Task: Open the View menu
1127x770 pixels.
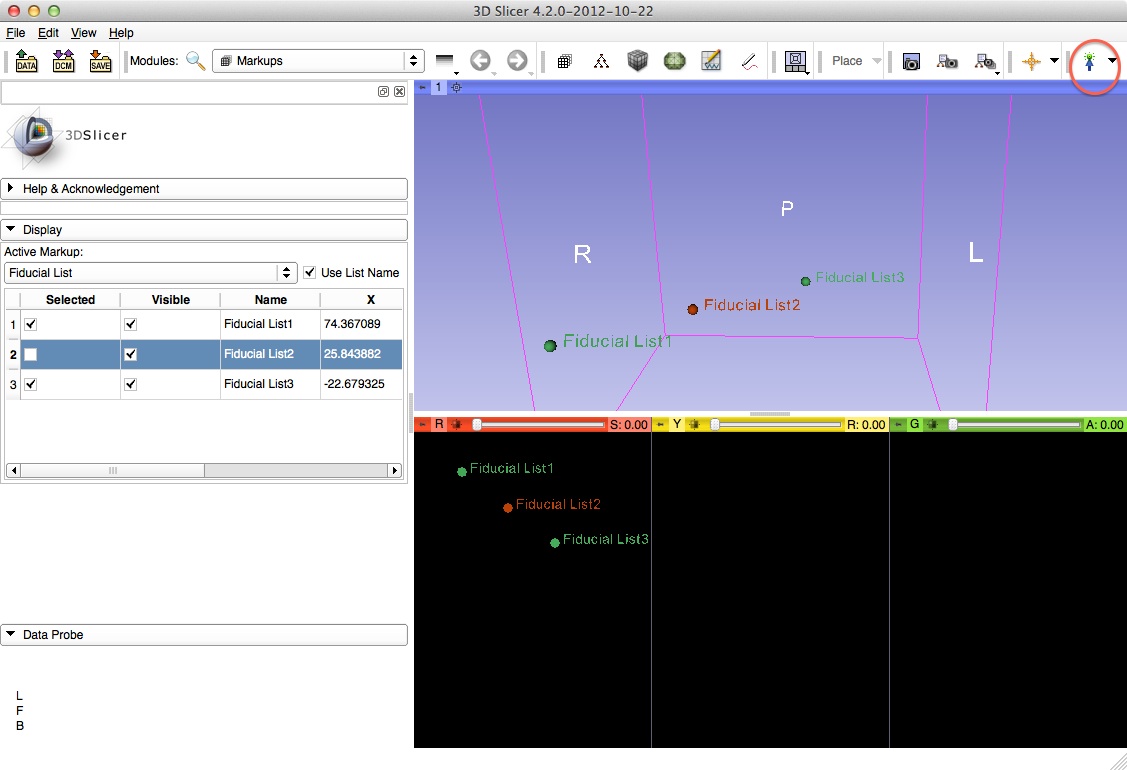Action: tap(83, 33)
